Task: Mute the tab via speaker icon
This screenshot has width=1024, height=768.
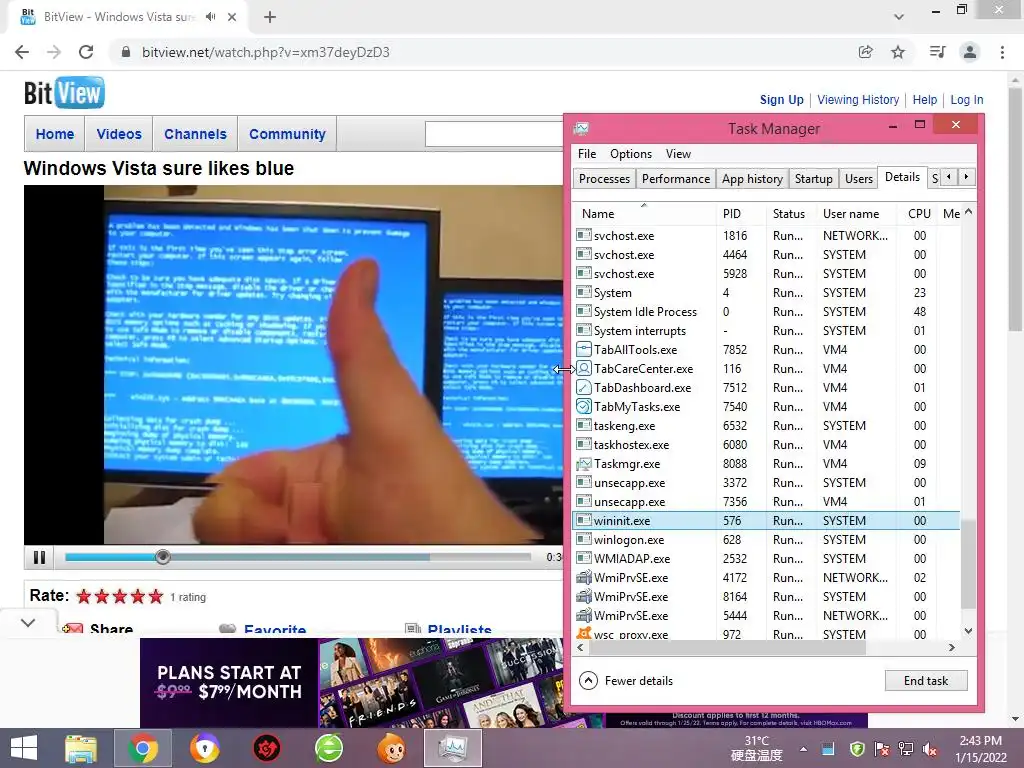Action: pyautogui.click(x=210, y=17)
